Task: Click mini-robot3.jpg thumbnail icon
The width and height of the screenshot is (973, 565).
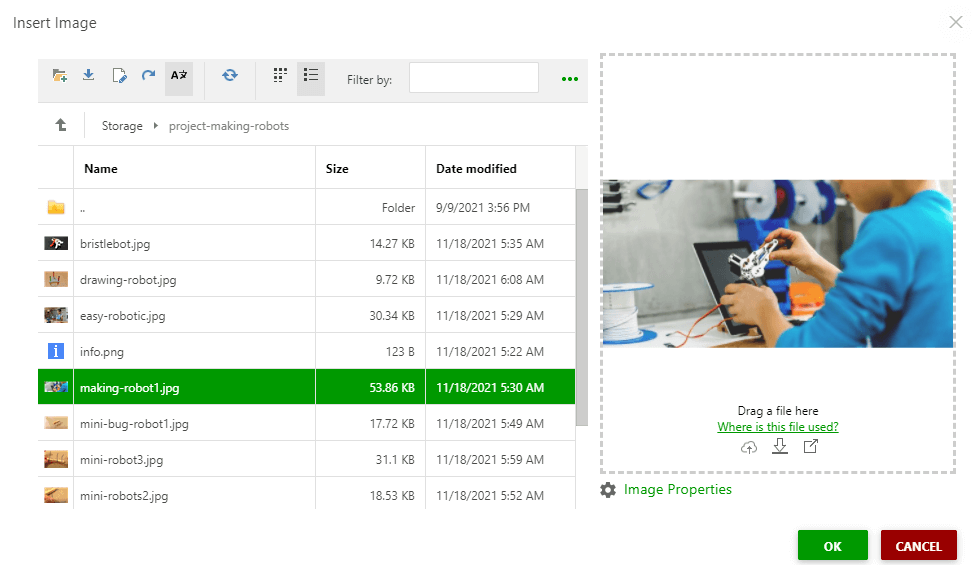Action: tap(56, 459)
